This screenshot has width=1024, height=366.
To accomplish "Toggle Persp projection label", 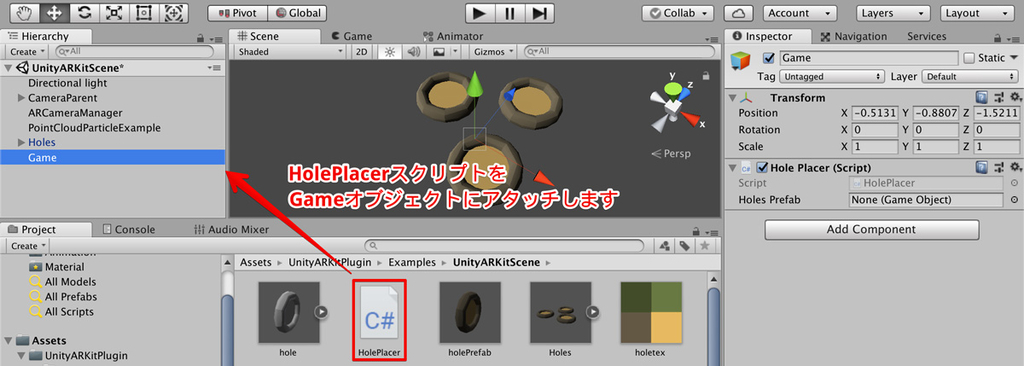I will pyautogui.click(x=671, y=154).
